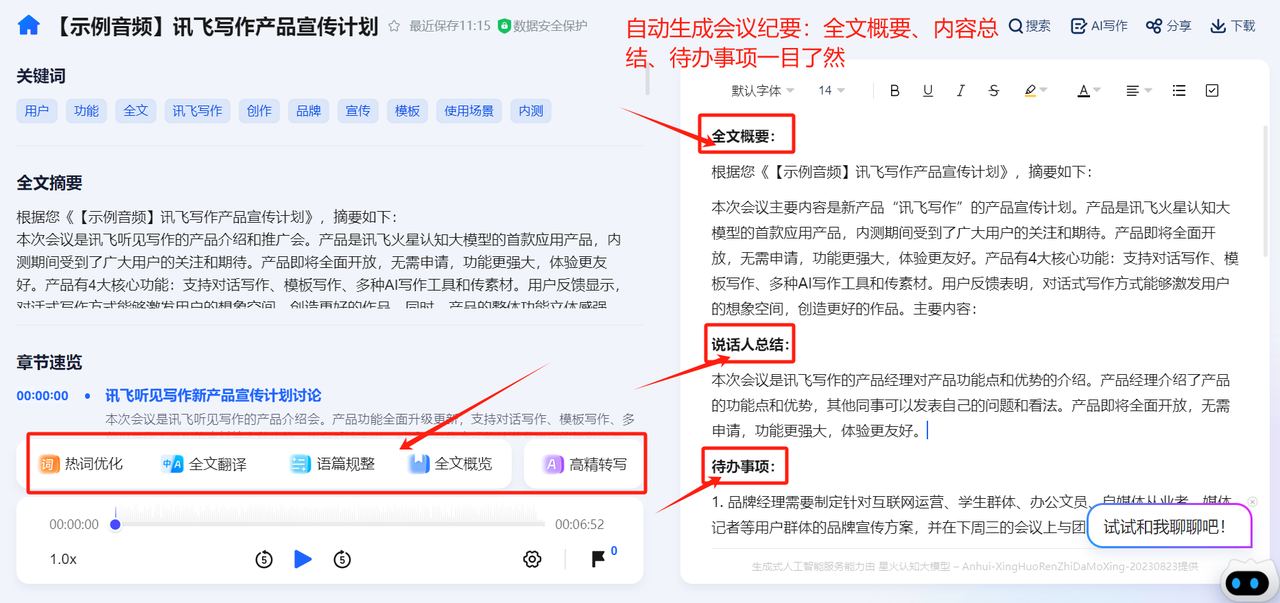This screenshot has height=603, width=1280.
Task: Select the 宣传 keyword tag
Action: (358, 111)
